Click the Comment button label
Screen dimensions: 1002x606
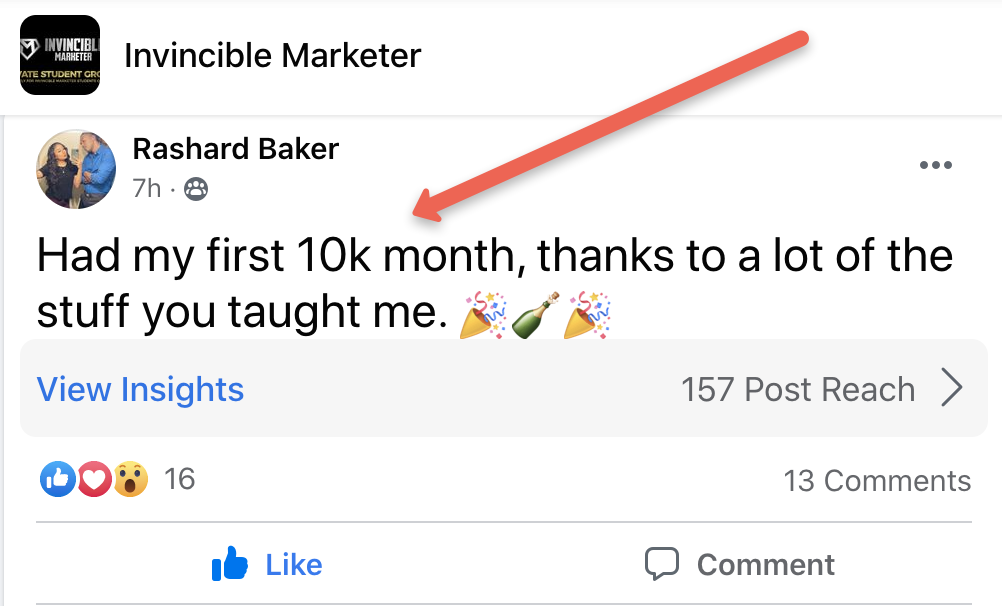[x=766, y=565]
